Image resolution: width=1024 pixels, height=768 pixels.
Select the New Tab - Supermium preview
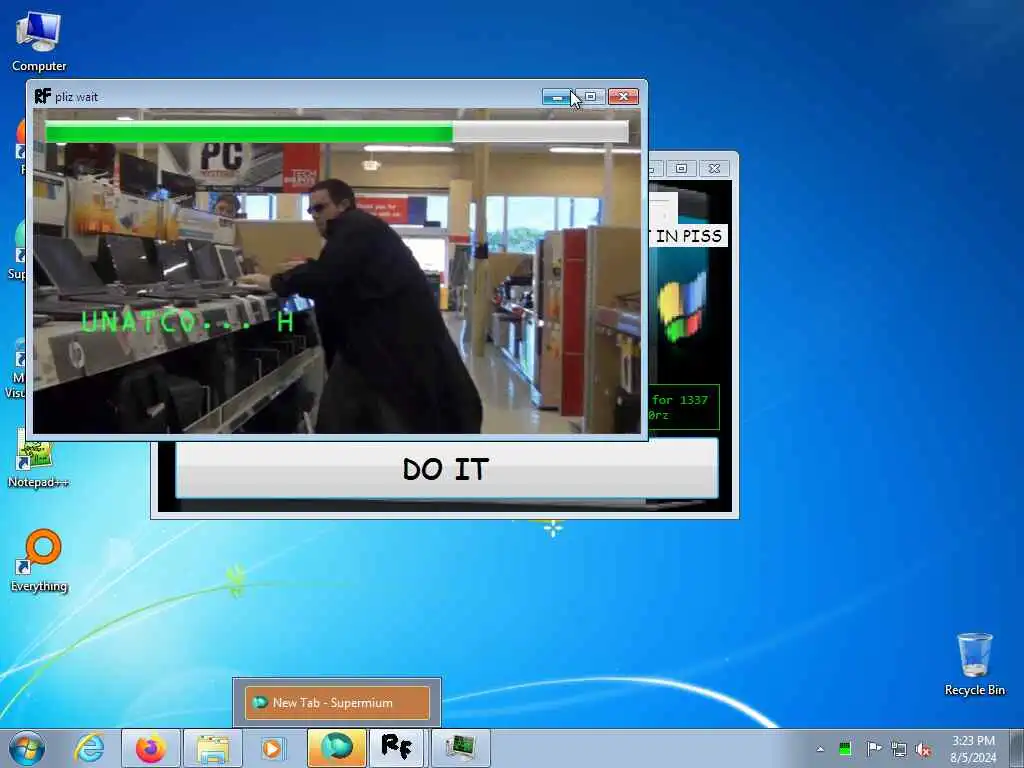coord(338,703)
